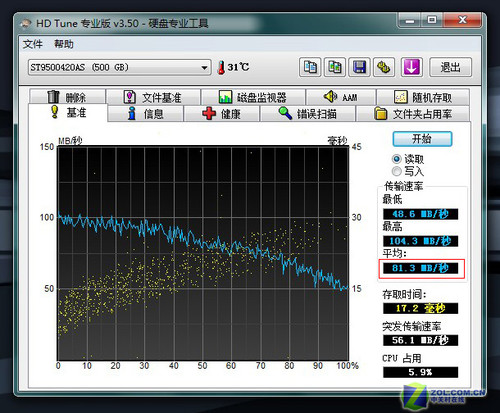
Task: Select the 读取 radio button
Action: (x=397, y=159)
